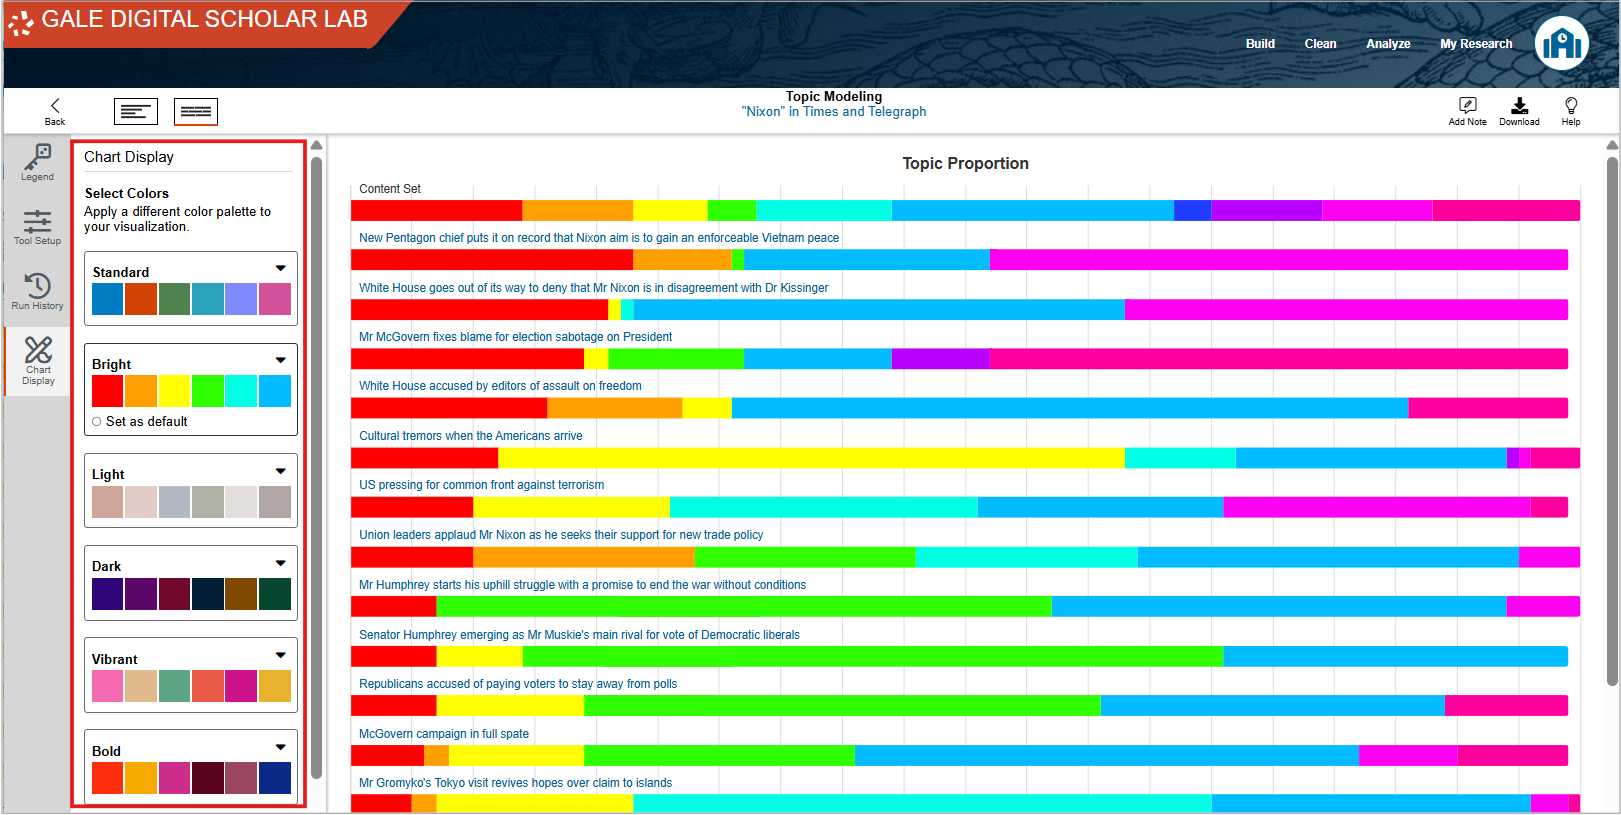Expand the Light palette dropdown arrow
This screenshot has width=1621, height=815.
281,471
